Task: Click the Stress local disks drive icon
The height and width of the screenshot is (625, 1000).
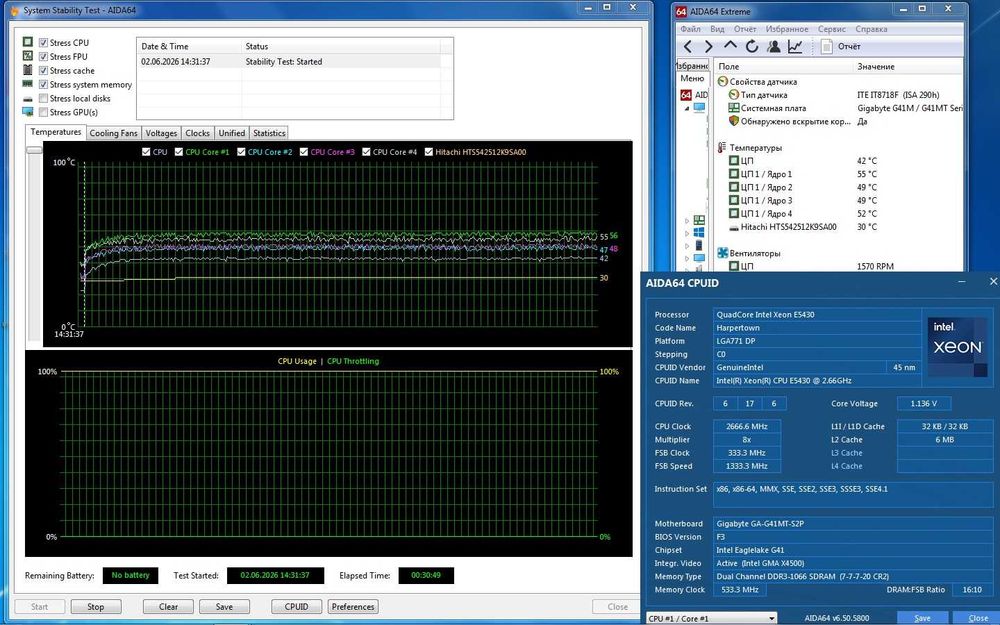Action: coord(27,99)
